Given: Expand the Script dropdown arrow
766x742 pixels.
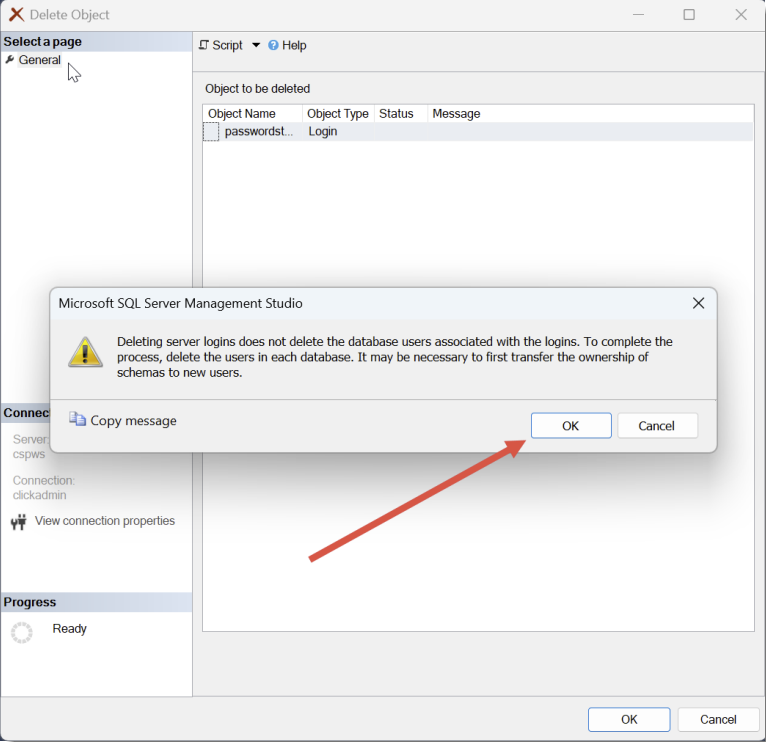Looking at the screenshot, I should point(256,45).
